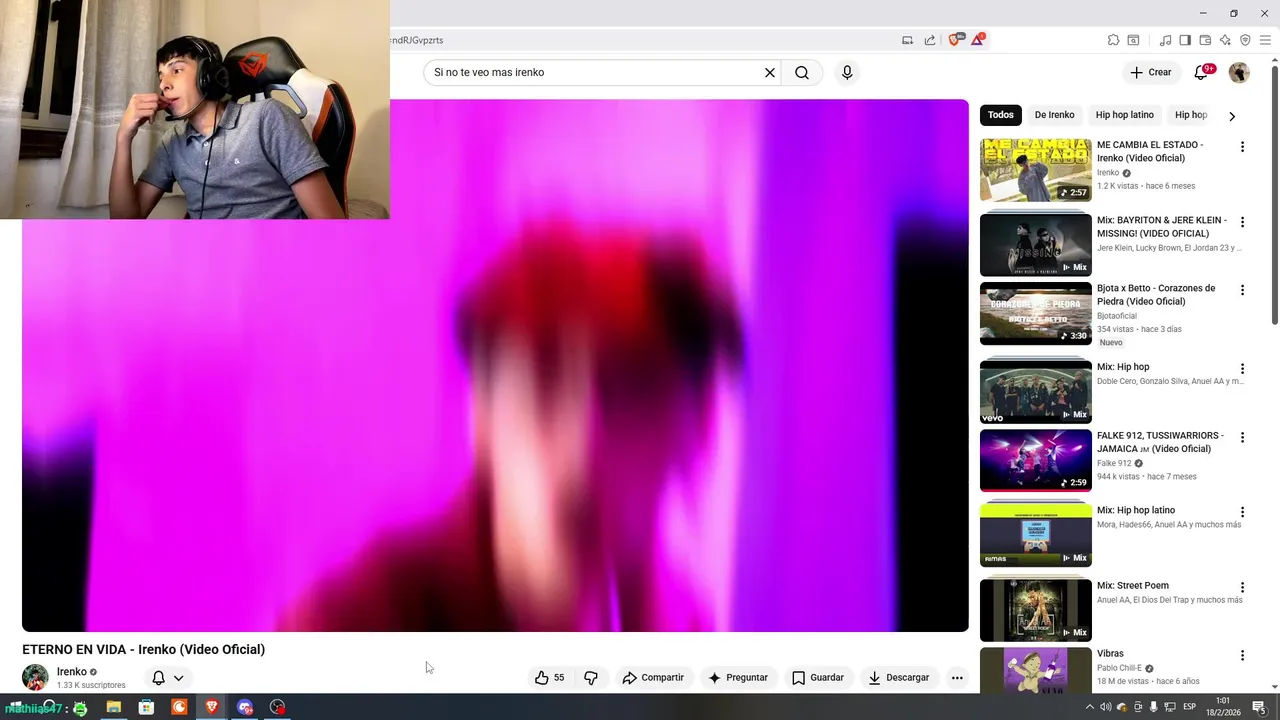
Task: Select the partially shown Hip hop chip
Action: 1190,115
